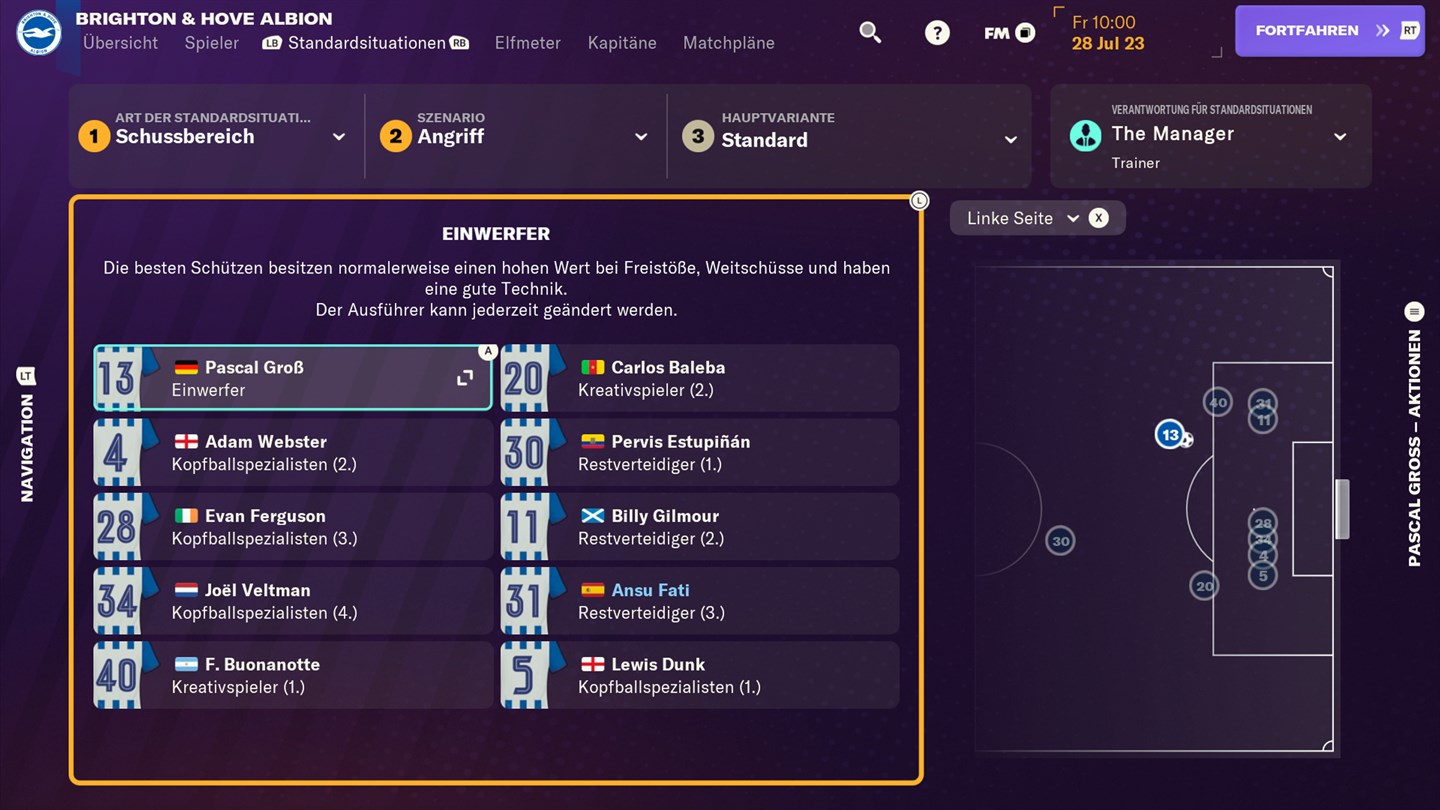Click the help question mark icon
This screenshot has width=1440, height=810.
click(936, 33)
